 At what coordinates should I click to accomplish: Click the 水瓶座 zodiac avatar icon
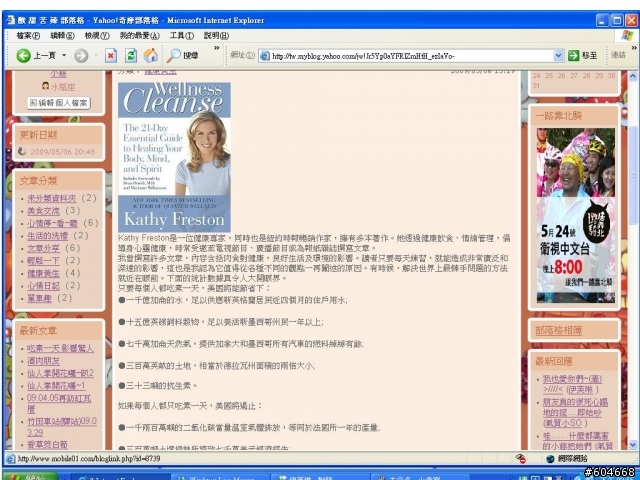45,86
